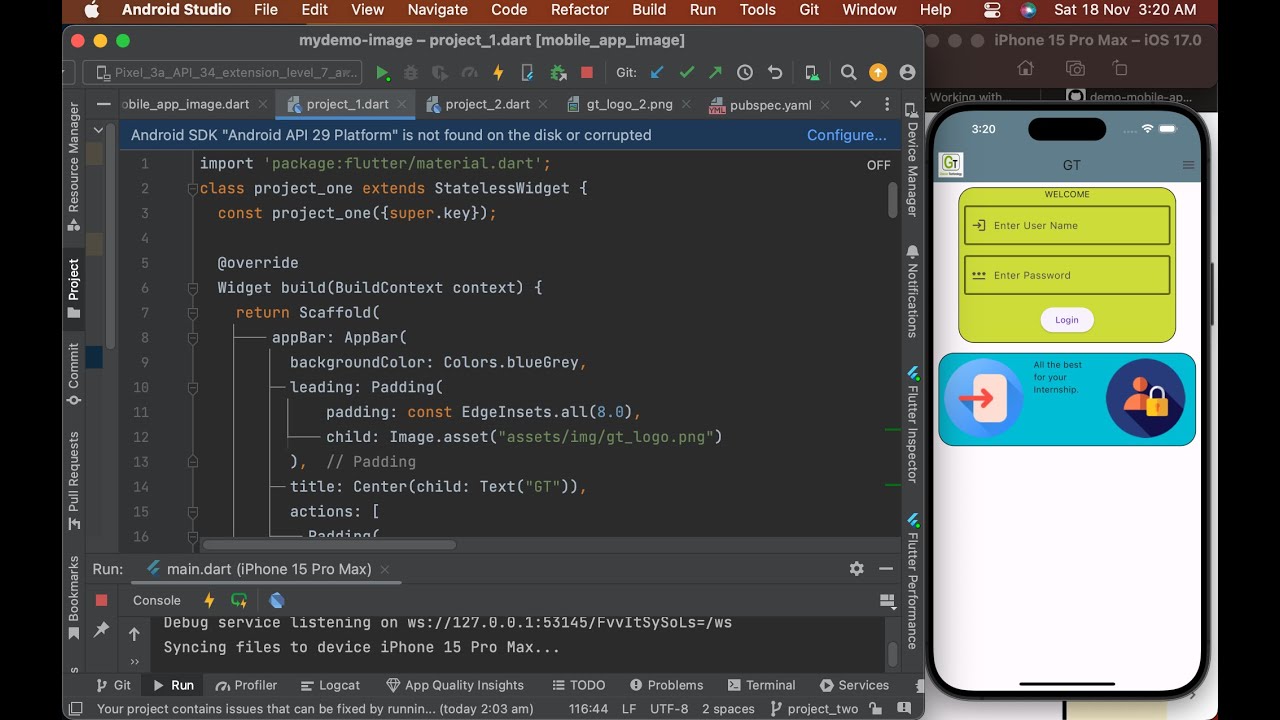
Task: Click the Stop red square in the main toolbar
Action: coord(587,73)
